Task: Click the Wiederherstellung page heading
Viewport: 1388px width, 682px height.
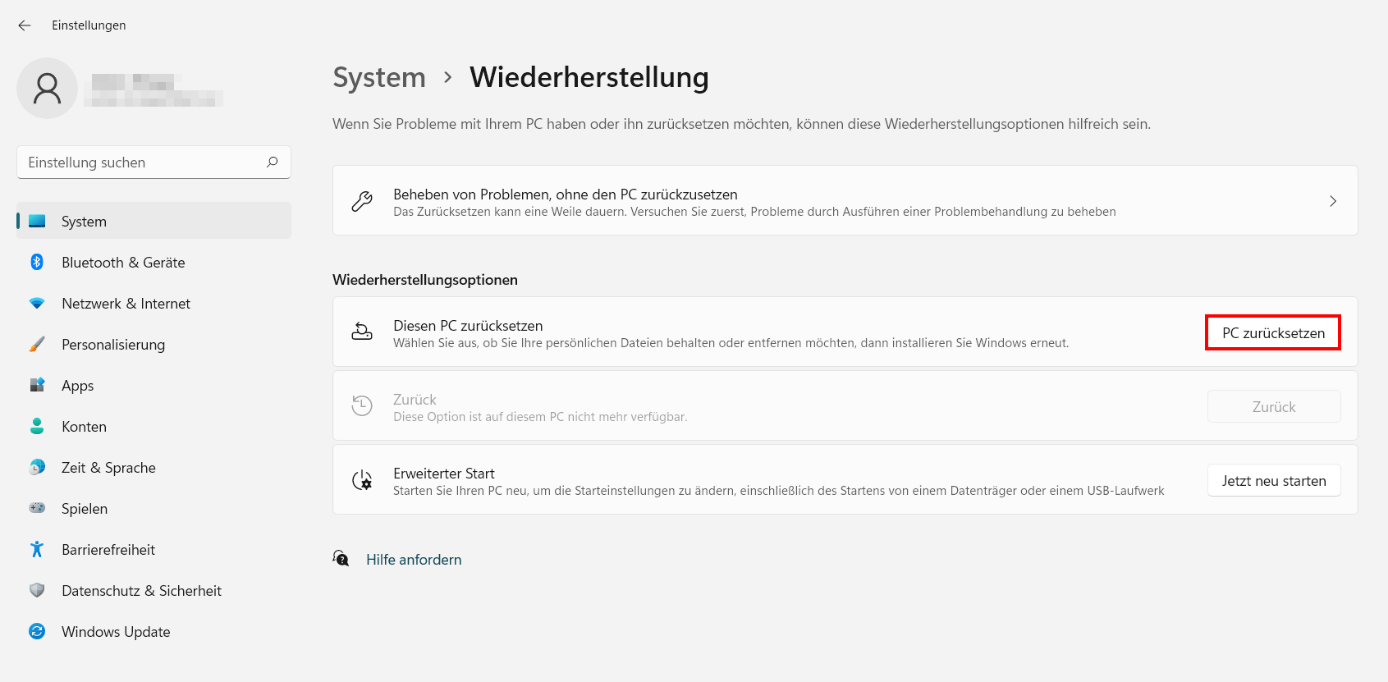Action: pyautogui.click(x=589, y=77)
